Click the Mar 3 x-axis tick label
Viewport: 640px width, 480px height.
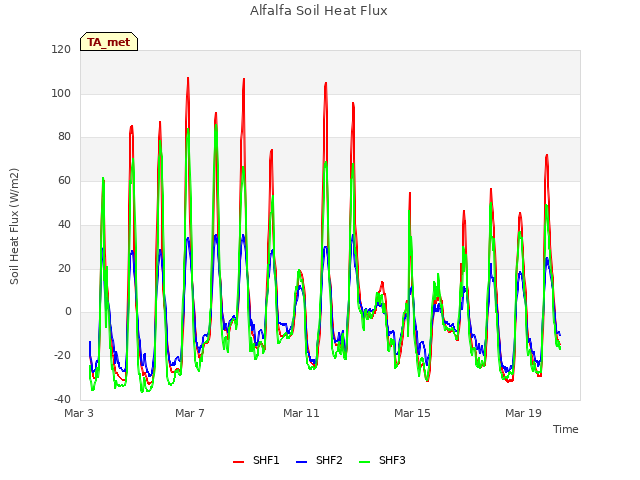click(79, 413)
